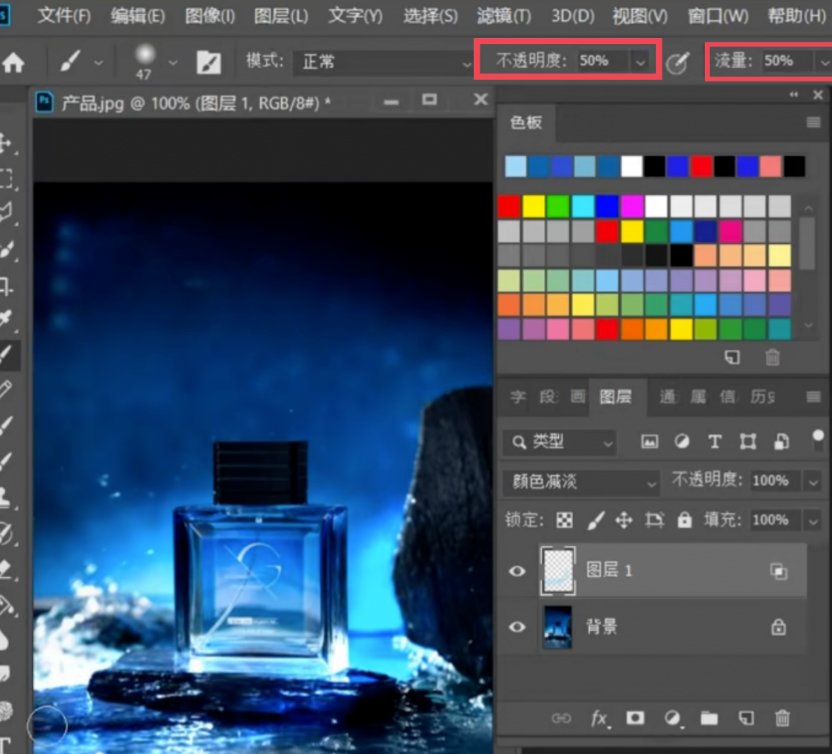Open the 色板 panel options menu
Viewport: 832px width, 754px height.
coord(813,123)
